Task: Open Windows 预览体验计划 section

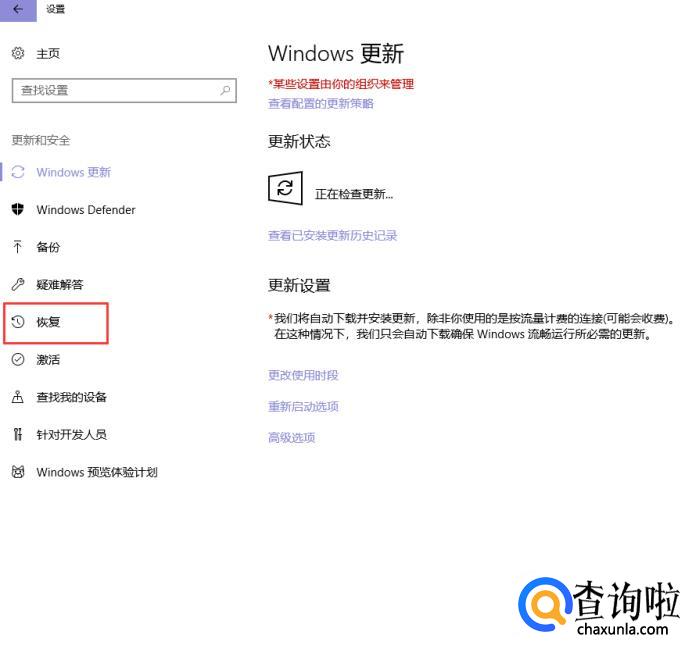Action: [97, 472]
